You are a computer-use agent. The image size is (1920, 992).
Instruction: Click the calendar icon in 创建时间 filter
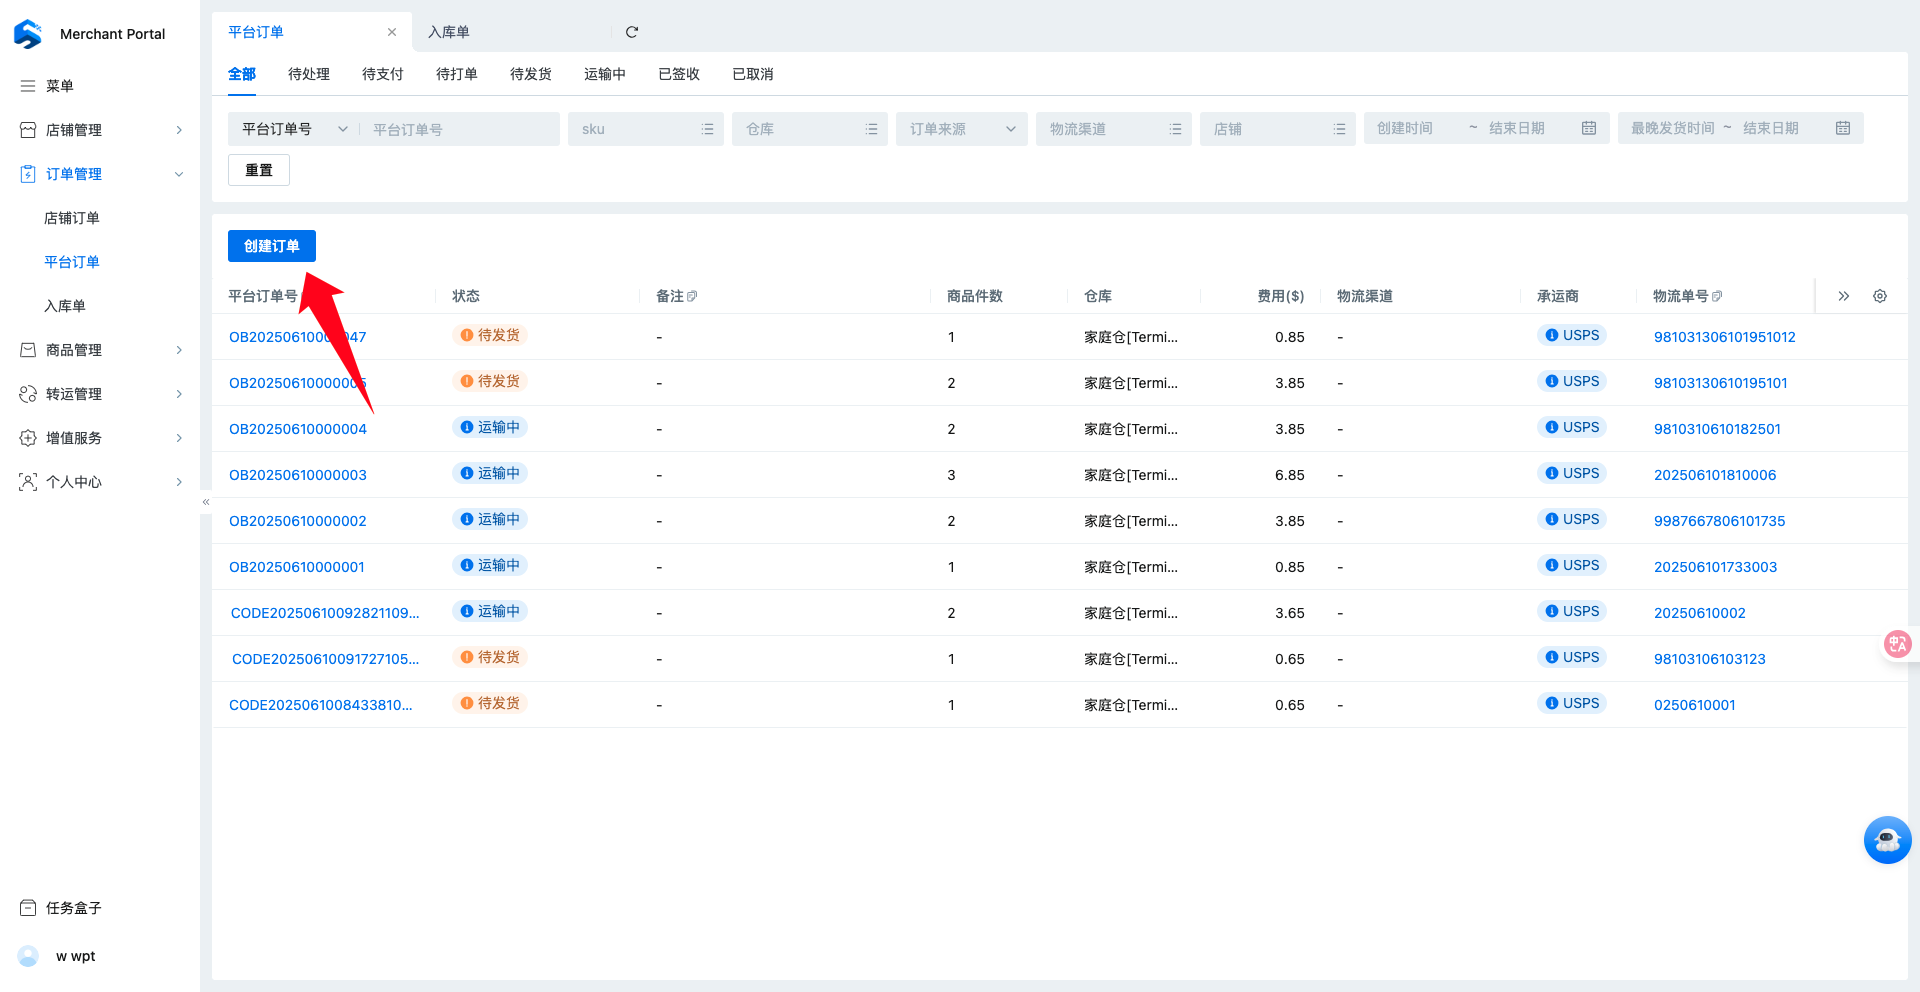coord(1589,128)
